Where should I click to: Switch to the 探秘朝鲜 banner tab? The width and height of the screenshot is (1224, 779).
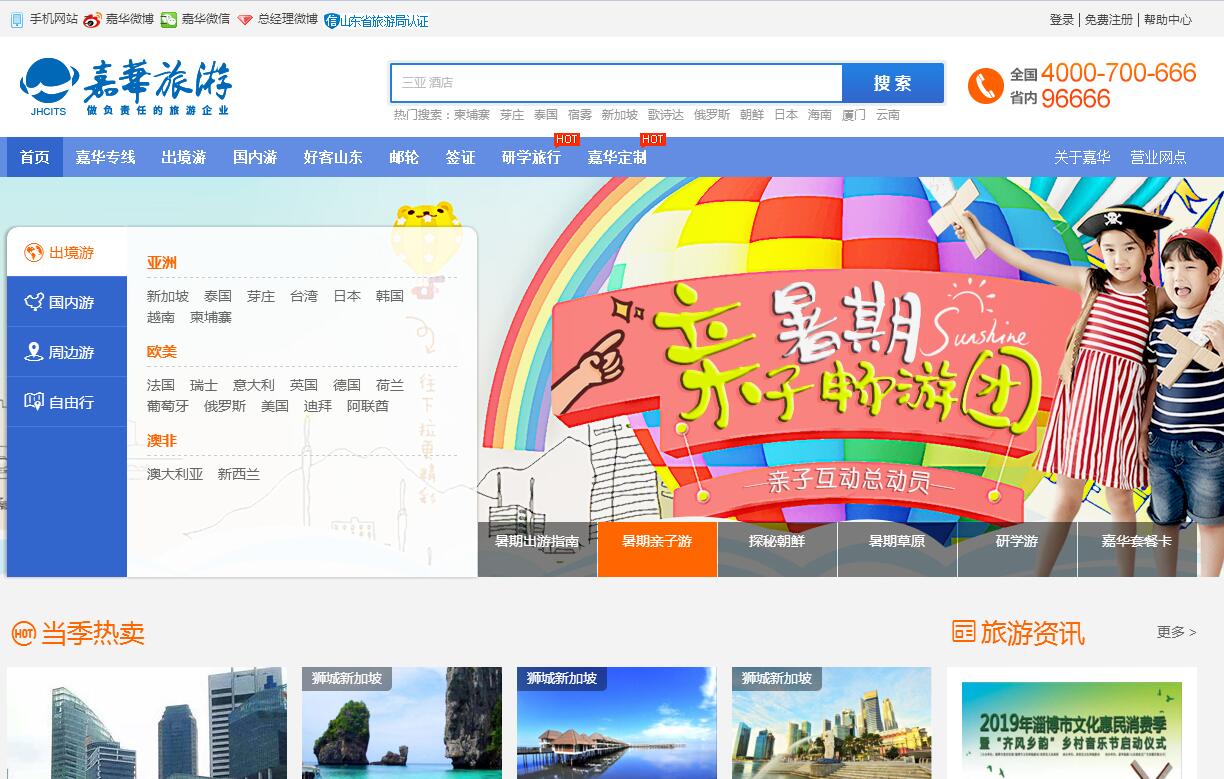[776, 541]
